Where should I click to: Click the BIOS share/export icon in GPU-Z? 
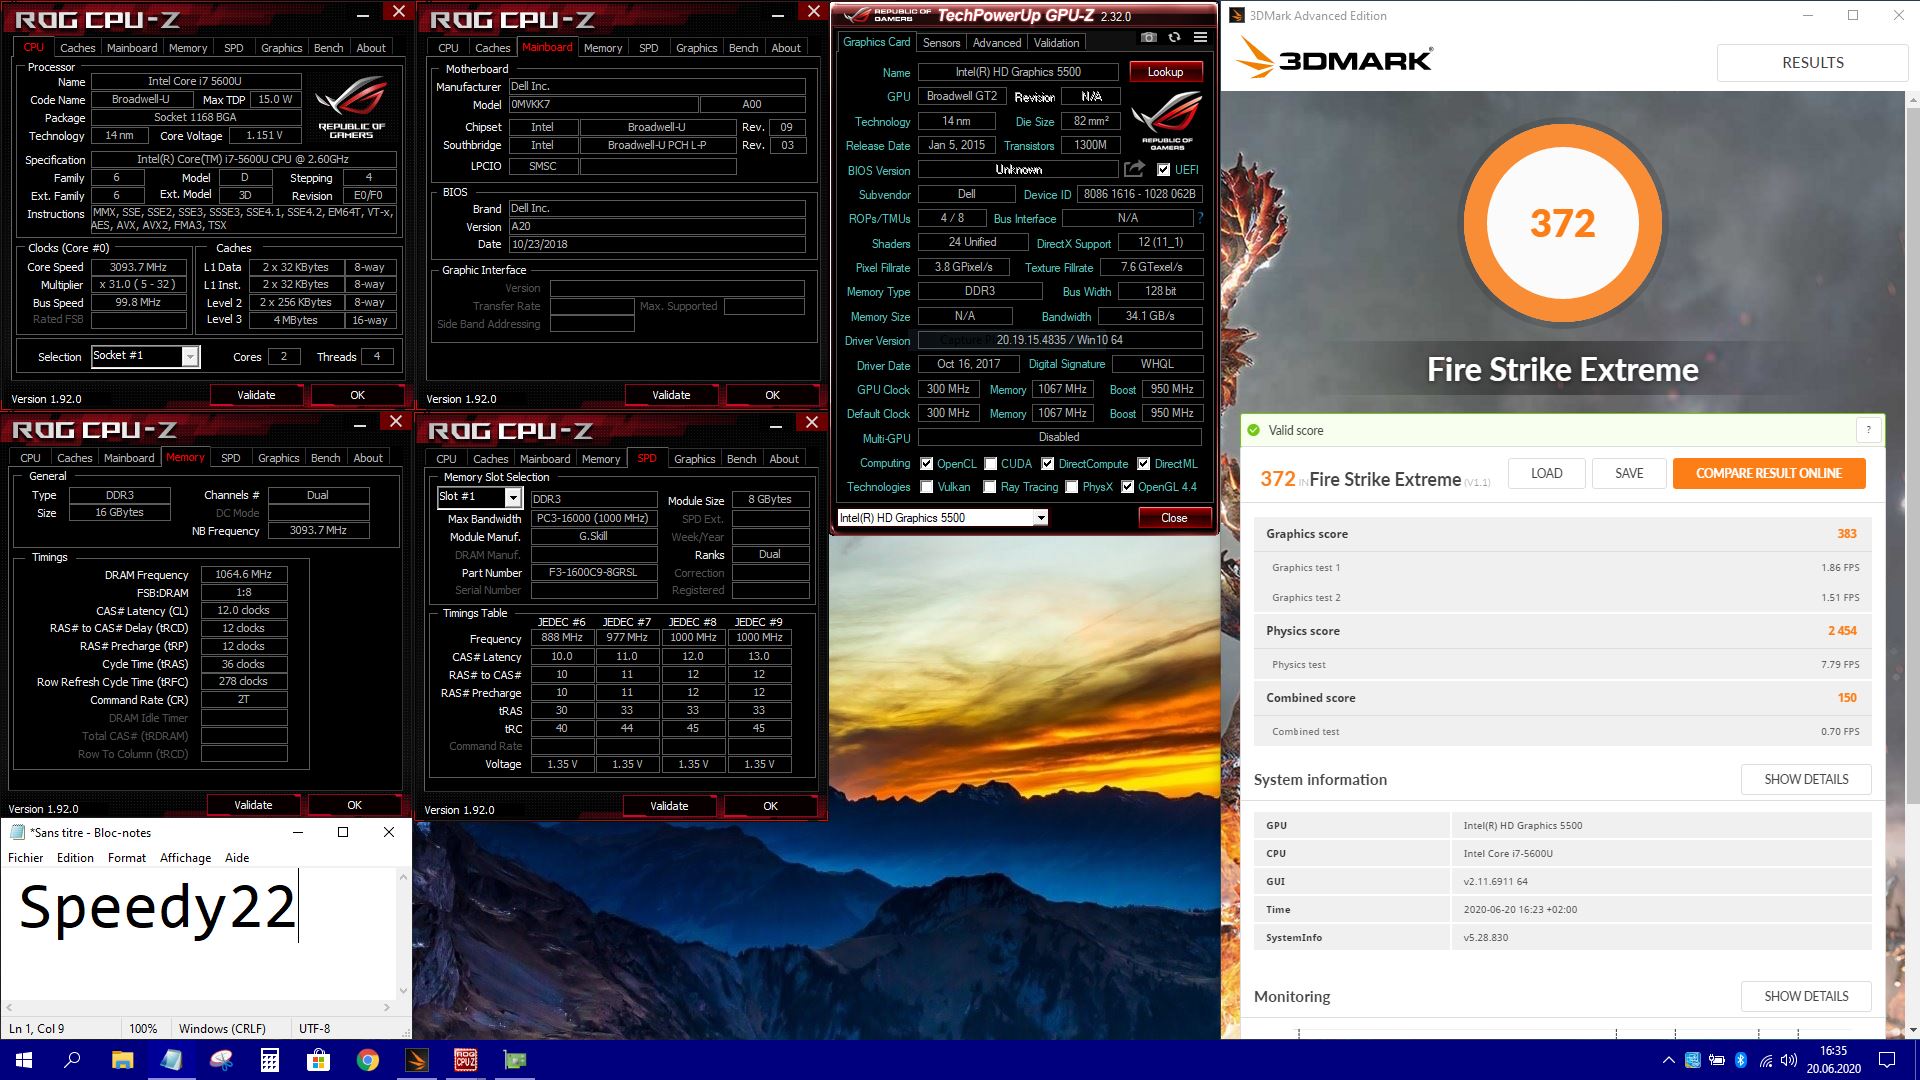[x=1134, y=169]
